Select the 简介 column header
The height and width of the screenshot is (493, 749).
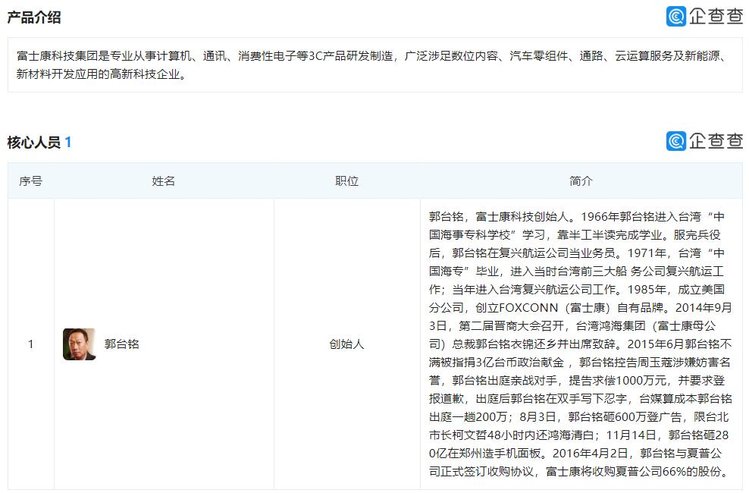[x=581, y=181]
